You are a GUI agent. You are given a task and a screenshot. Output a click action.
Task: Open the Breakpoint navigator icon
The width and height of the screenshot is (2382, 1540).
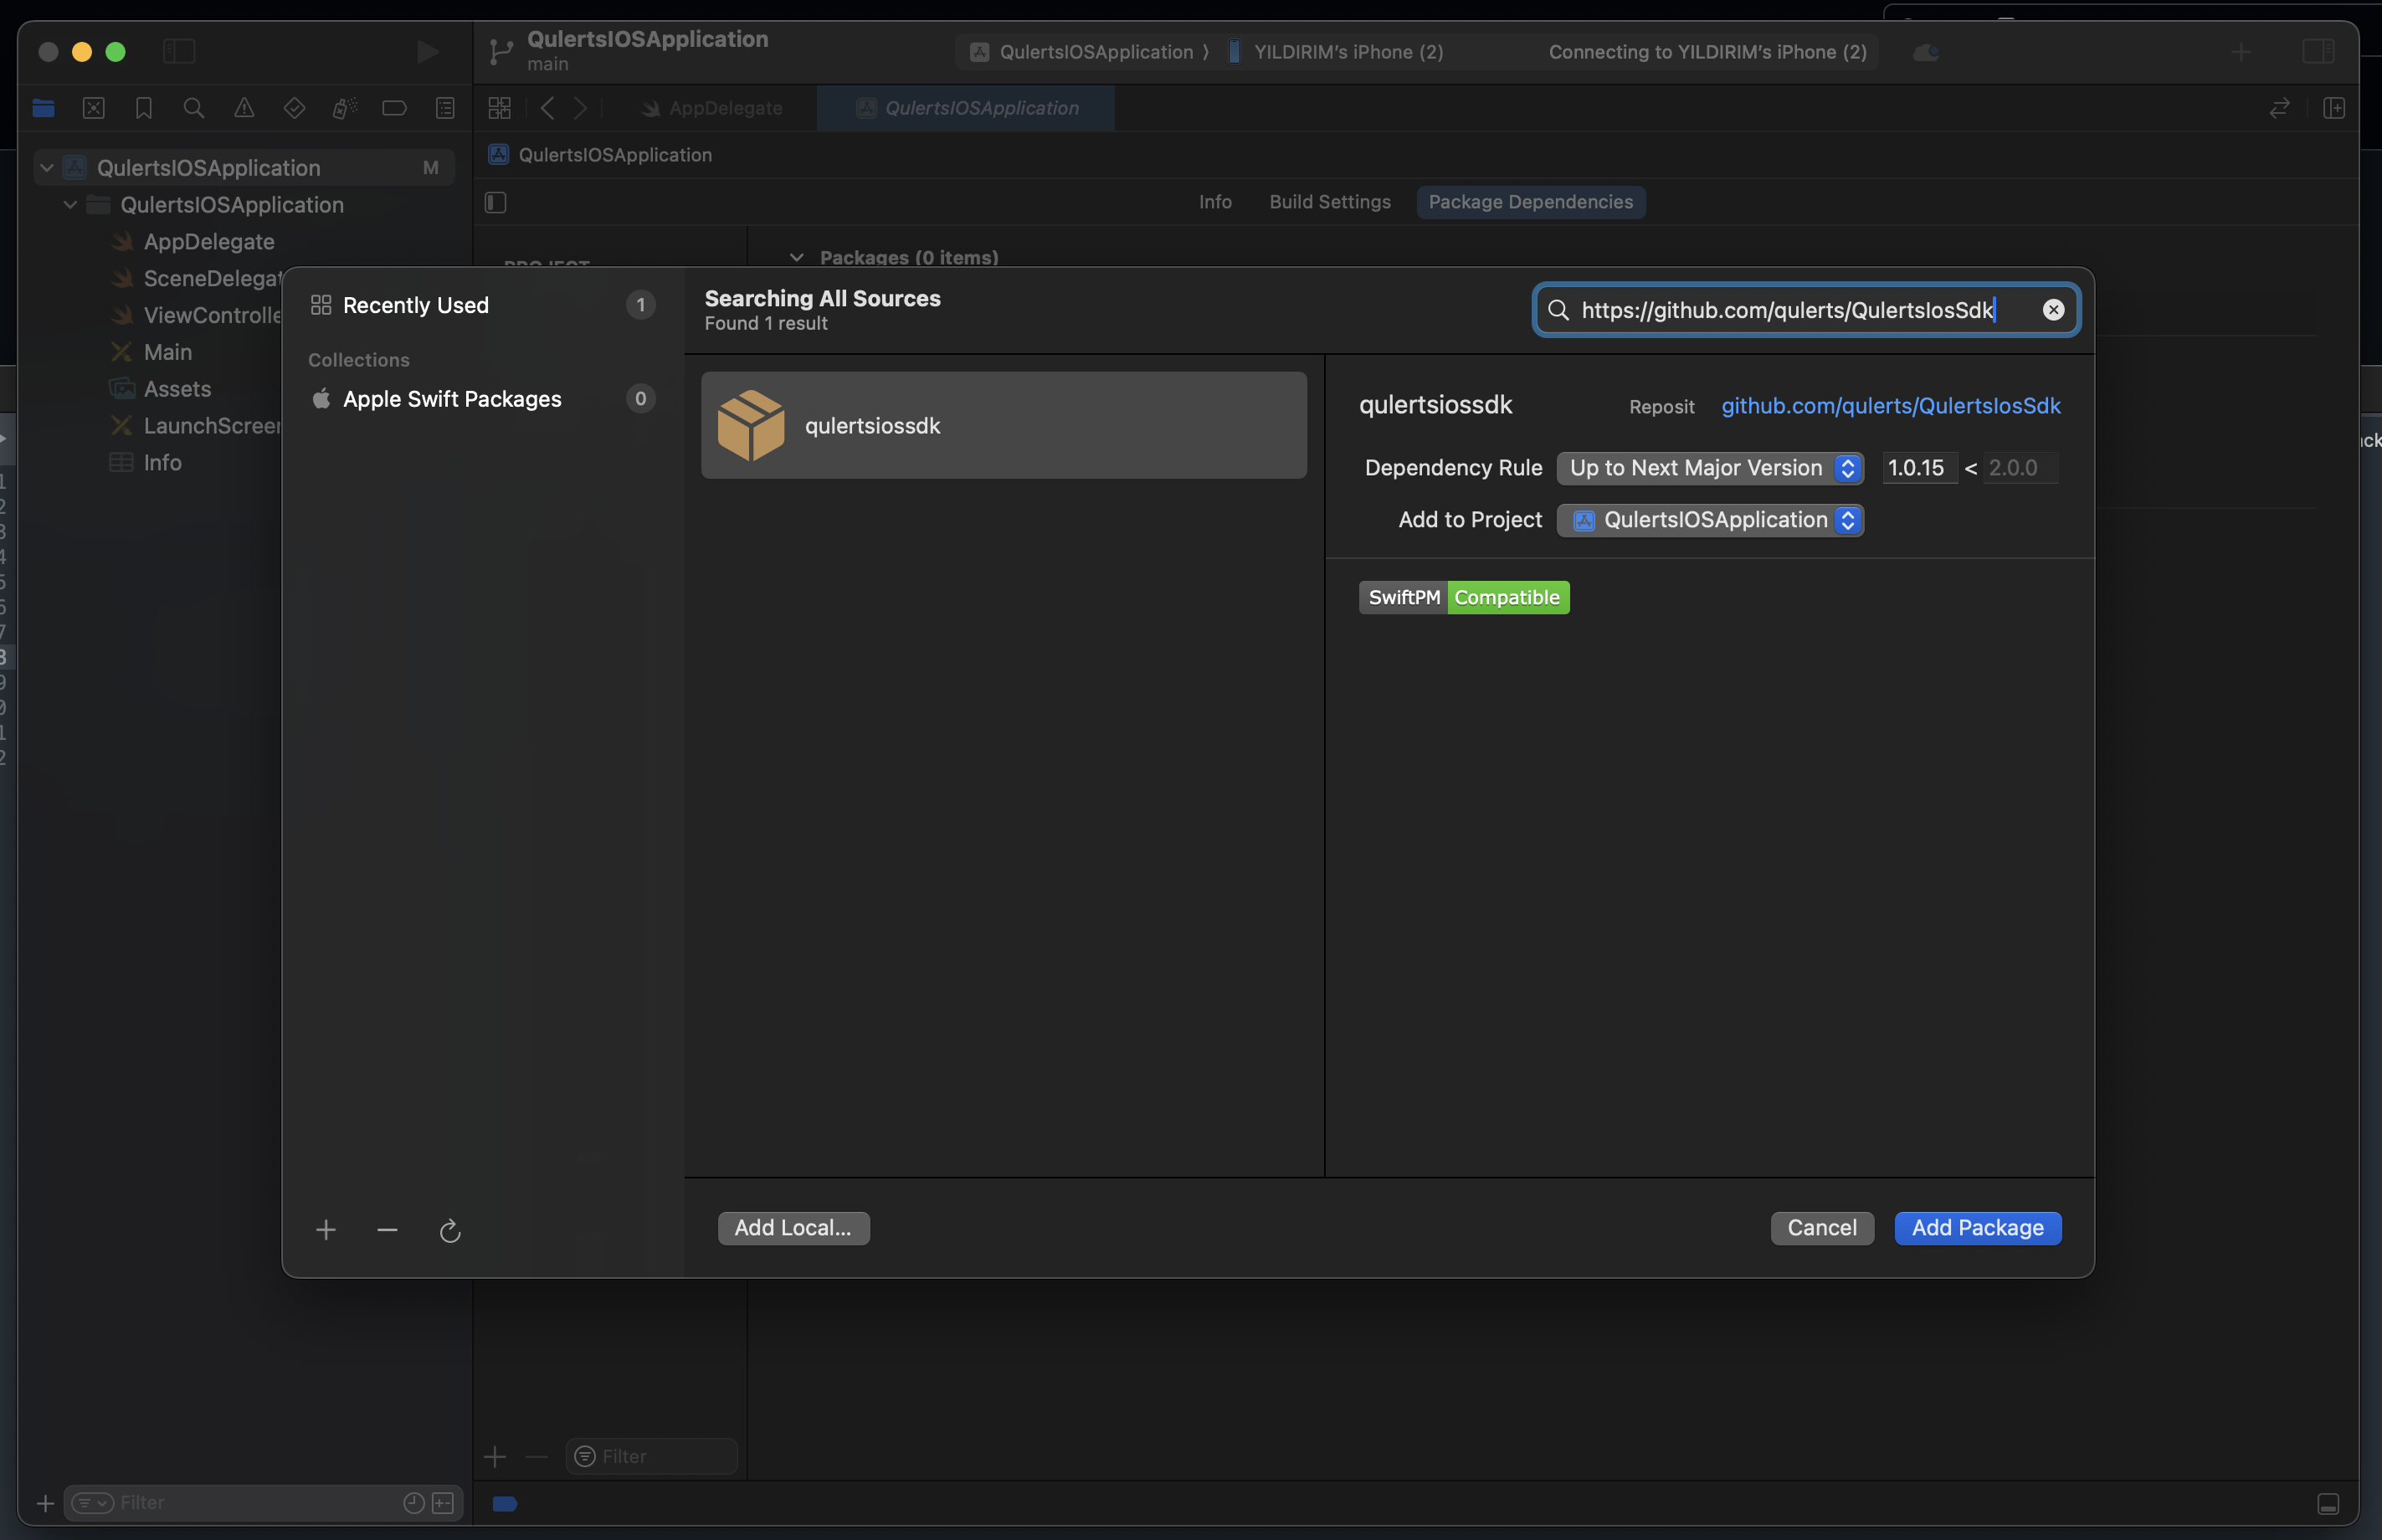394,108
